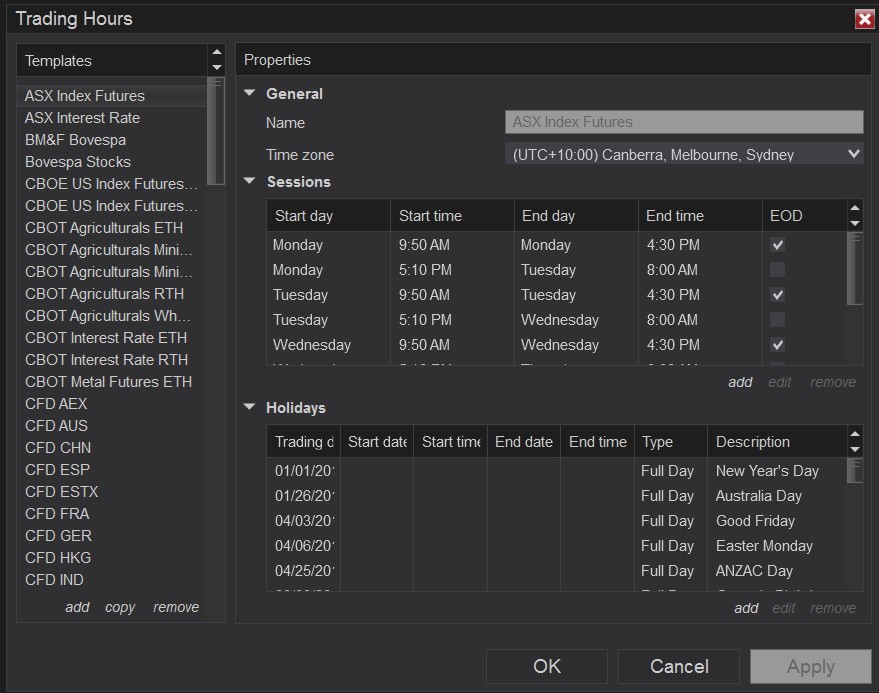Close the Trading Hours dialog window
The image size is (879, 693).
(864, 19)
